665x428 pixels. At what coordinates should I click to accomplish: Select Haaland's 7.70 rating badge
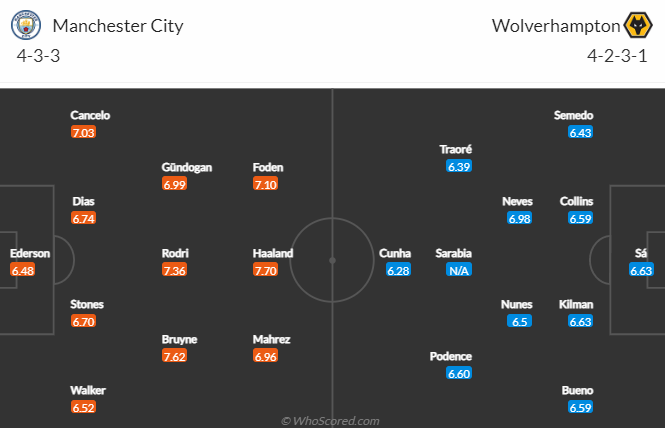[x=265, y=270]
